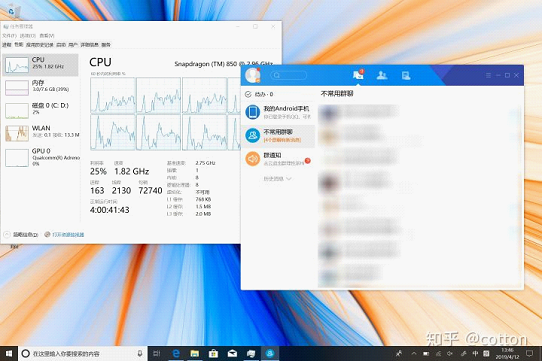Open the QQ contacts tab icon
542x361 pixels.
click(382, 75)
